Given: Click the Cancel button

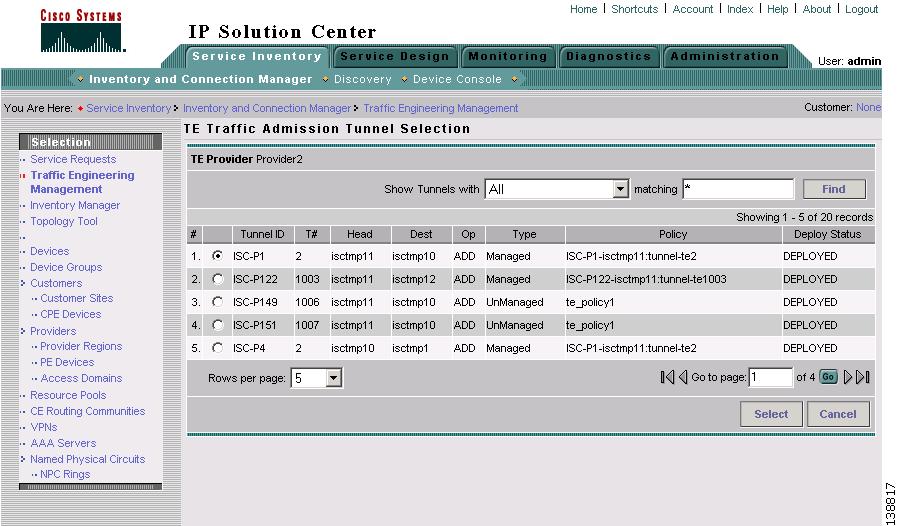Looking at the screenshot, I should [x=838, y=414].
